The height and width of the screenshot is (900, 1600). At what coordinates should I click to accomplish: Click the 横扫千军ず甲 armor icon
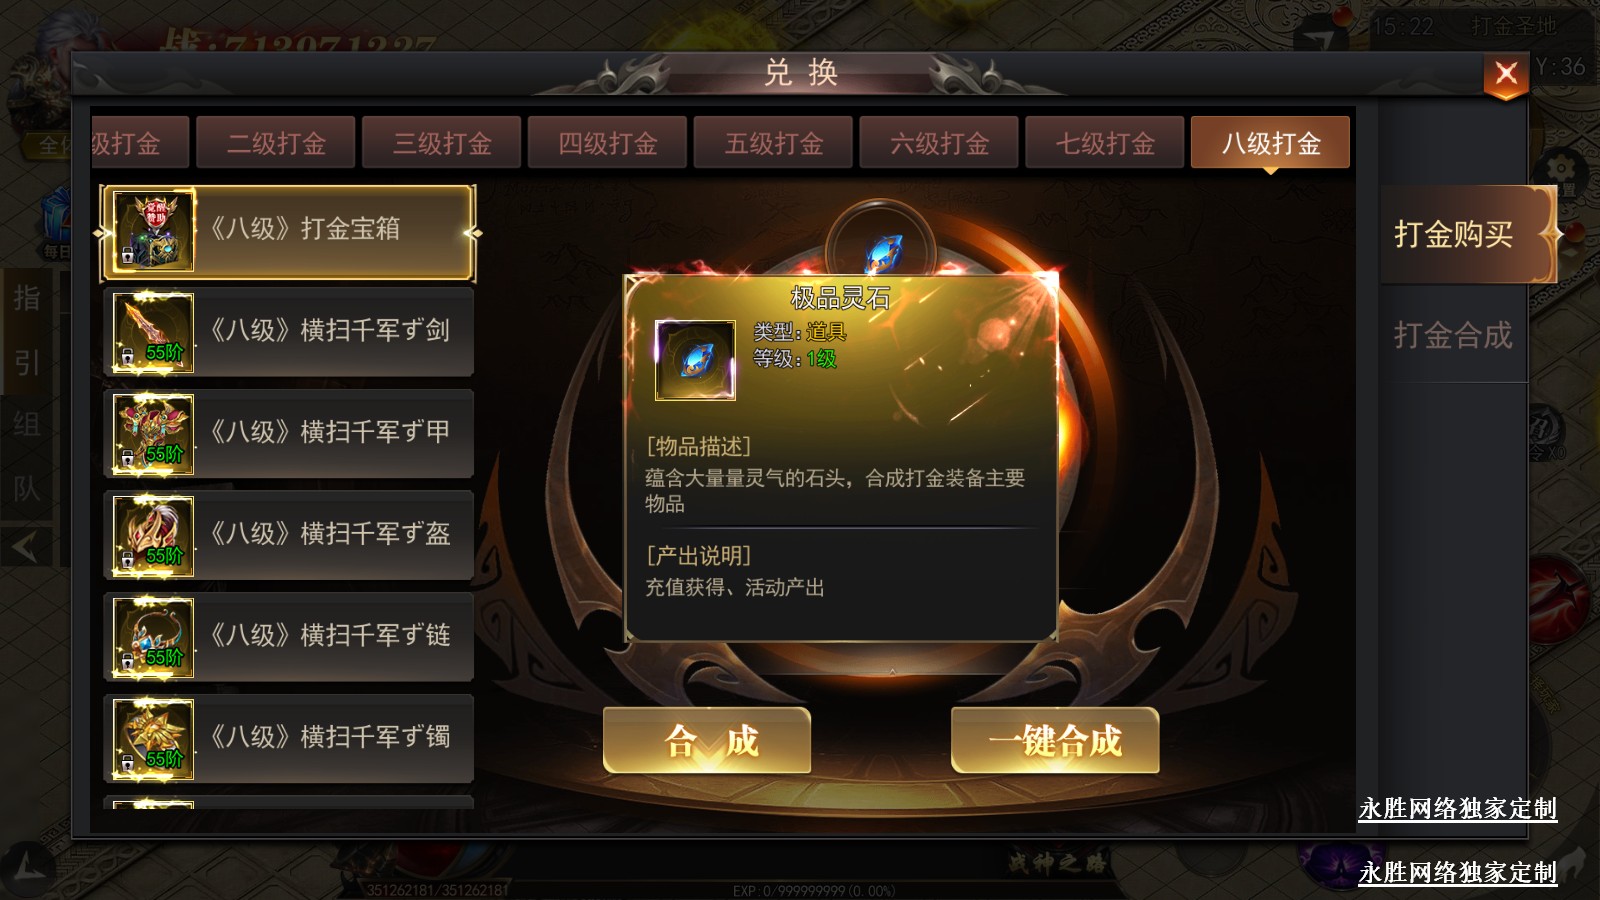pos(153,434)
